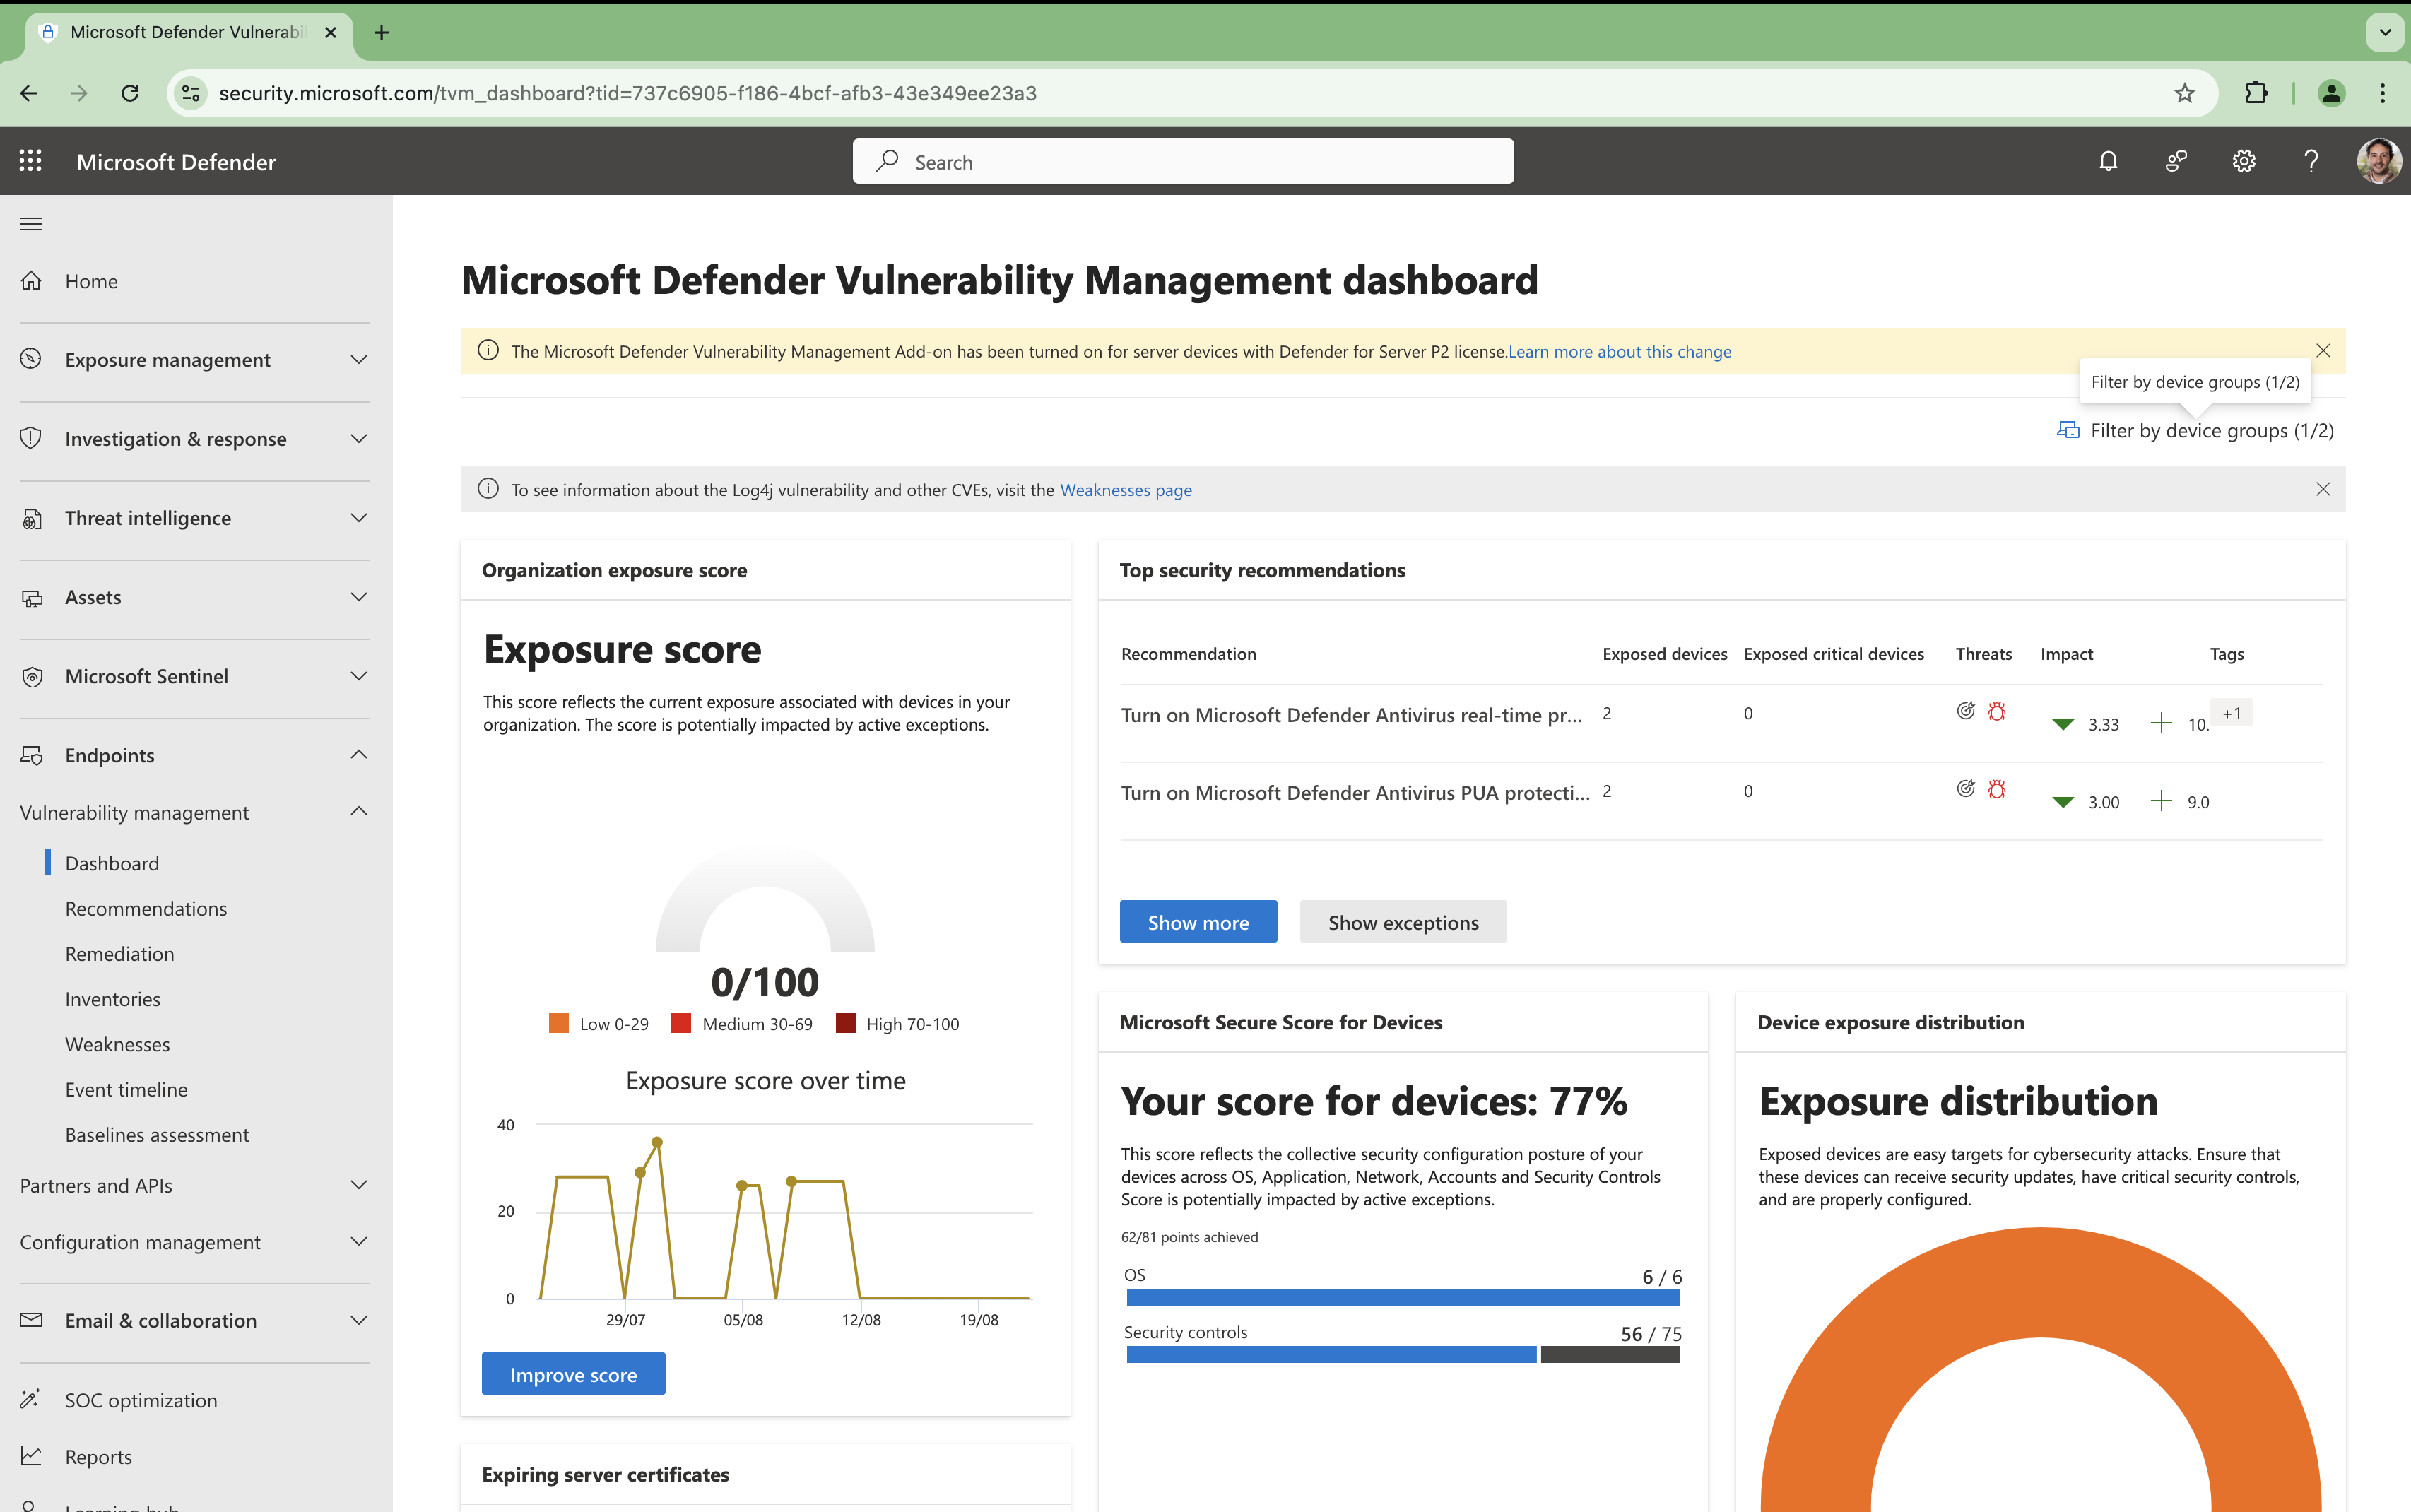Image resolution: width=2411 pixels, height=1512 pixels.
Task: Open Baselines assessment
Action: click(157, 1135)
